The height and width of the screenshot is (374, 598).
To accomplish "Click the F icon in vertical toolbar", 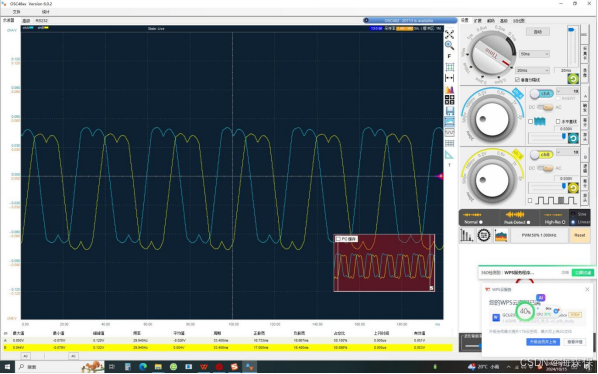I will (x=450, y=56).
